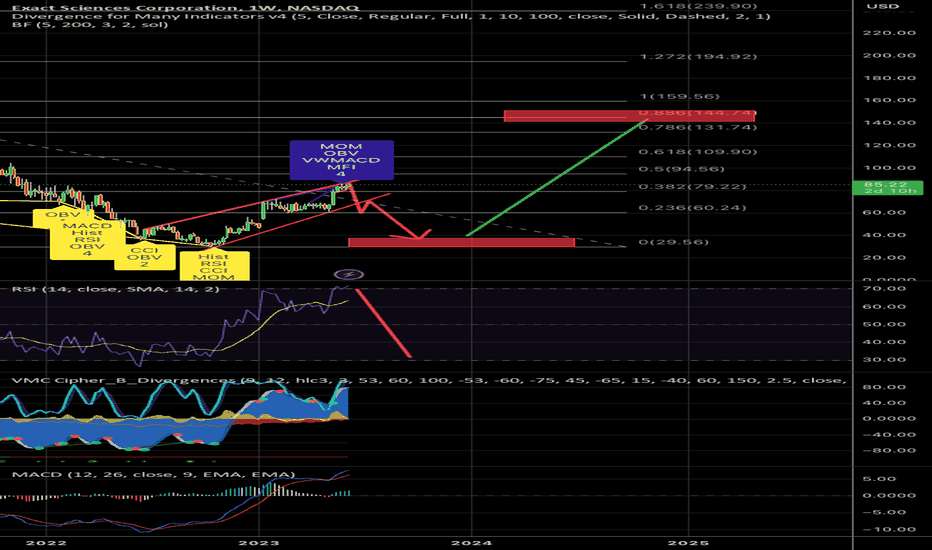This screenshot has height=550, width=932.
Task: Click 200.00 on the price axis
Action: (x=889, y=55)
